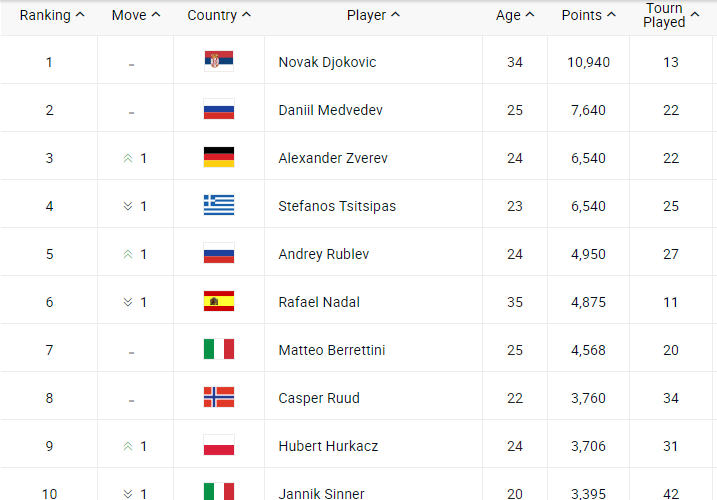Click the Polish flag in Hurkacz's row

tap(219, 445)
